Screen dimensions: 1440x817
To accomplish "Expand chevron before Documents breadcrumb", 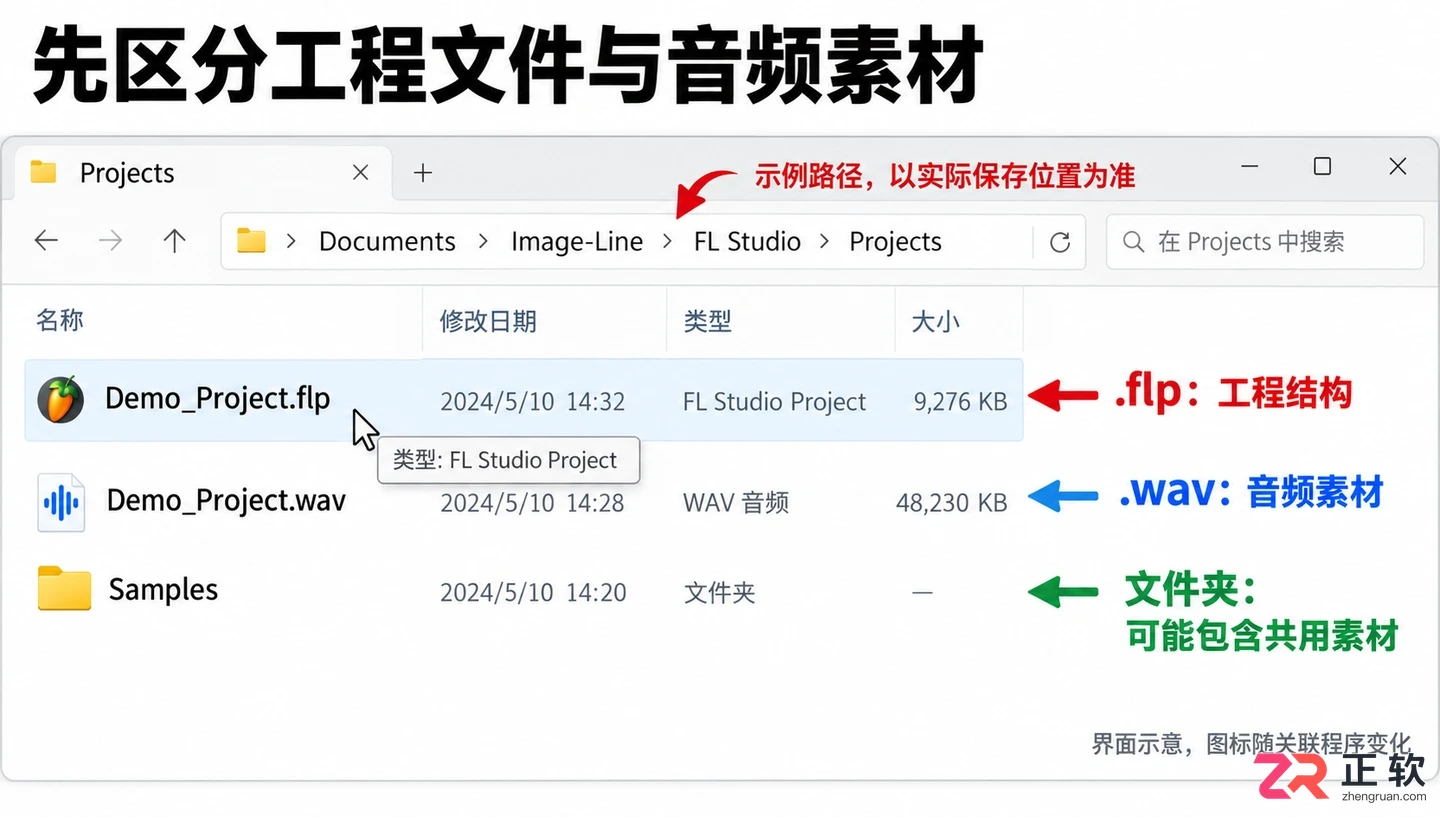I will pyautogui.click(x=292, y=242).
